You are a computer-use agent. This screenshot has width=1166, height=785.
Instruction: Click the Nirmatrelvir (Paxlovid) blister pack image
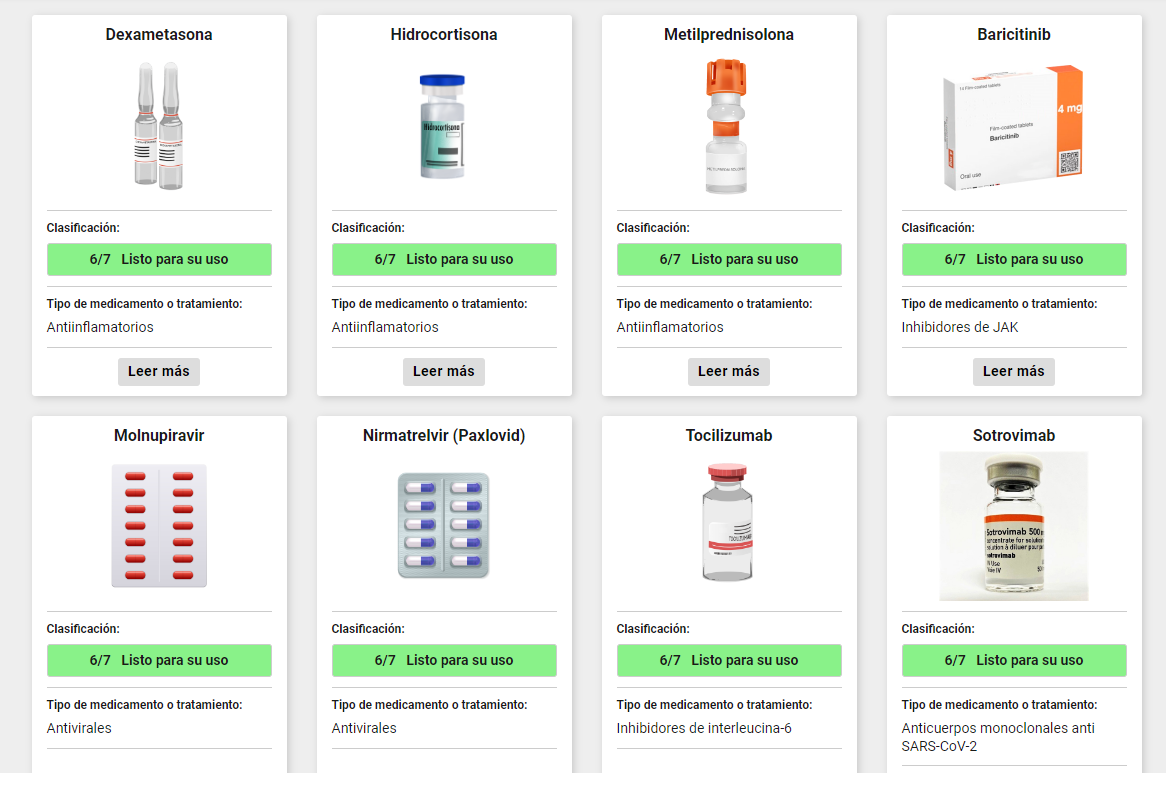[x=444, y=526]
